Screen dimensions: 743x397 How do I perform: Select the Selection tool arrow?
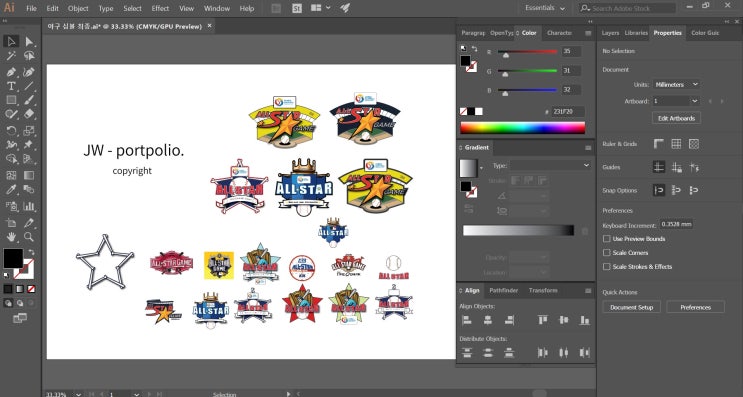tap(11, 42)
